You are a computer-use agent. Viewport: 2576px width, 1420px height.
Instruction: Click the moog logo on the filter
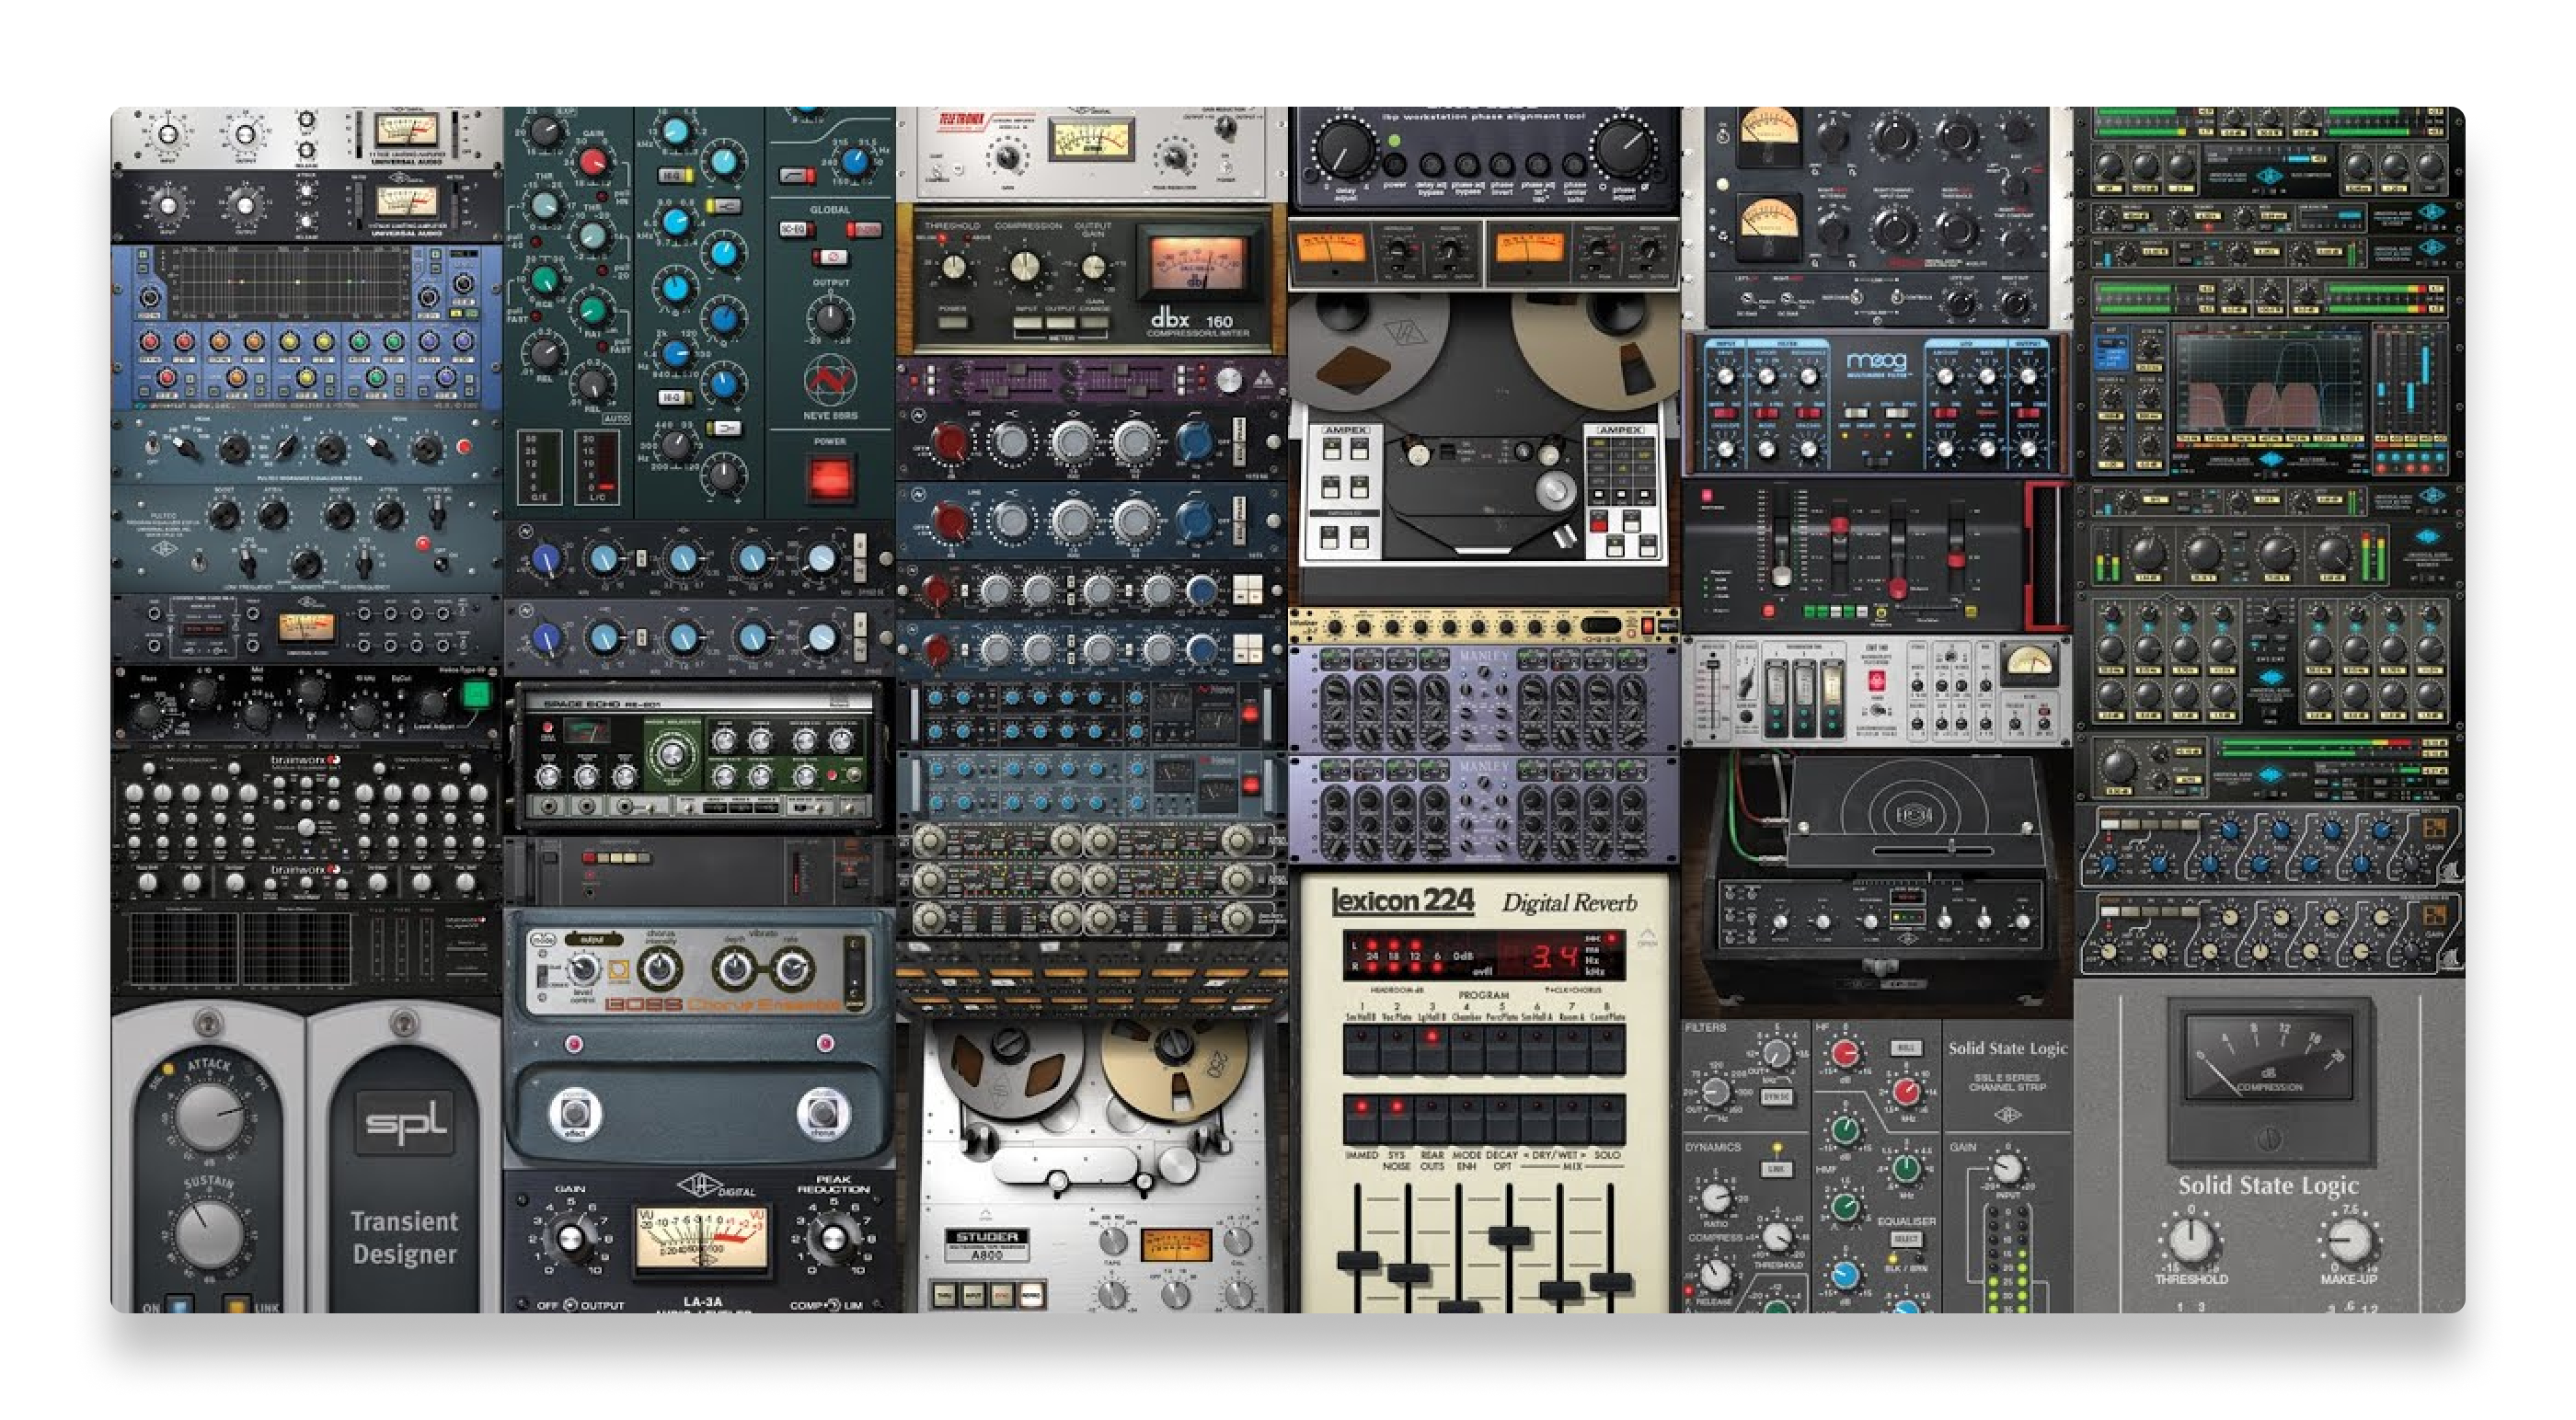1875,361
